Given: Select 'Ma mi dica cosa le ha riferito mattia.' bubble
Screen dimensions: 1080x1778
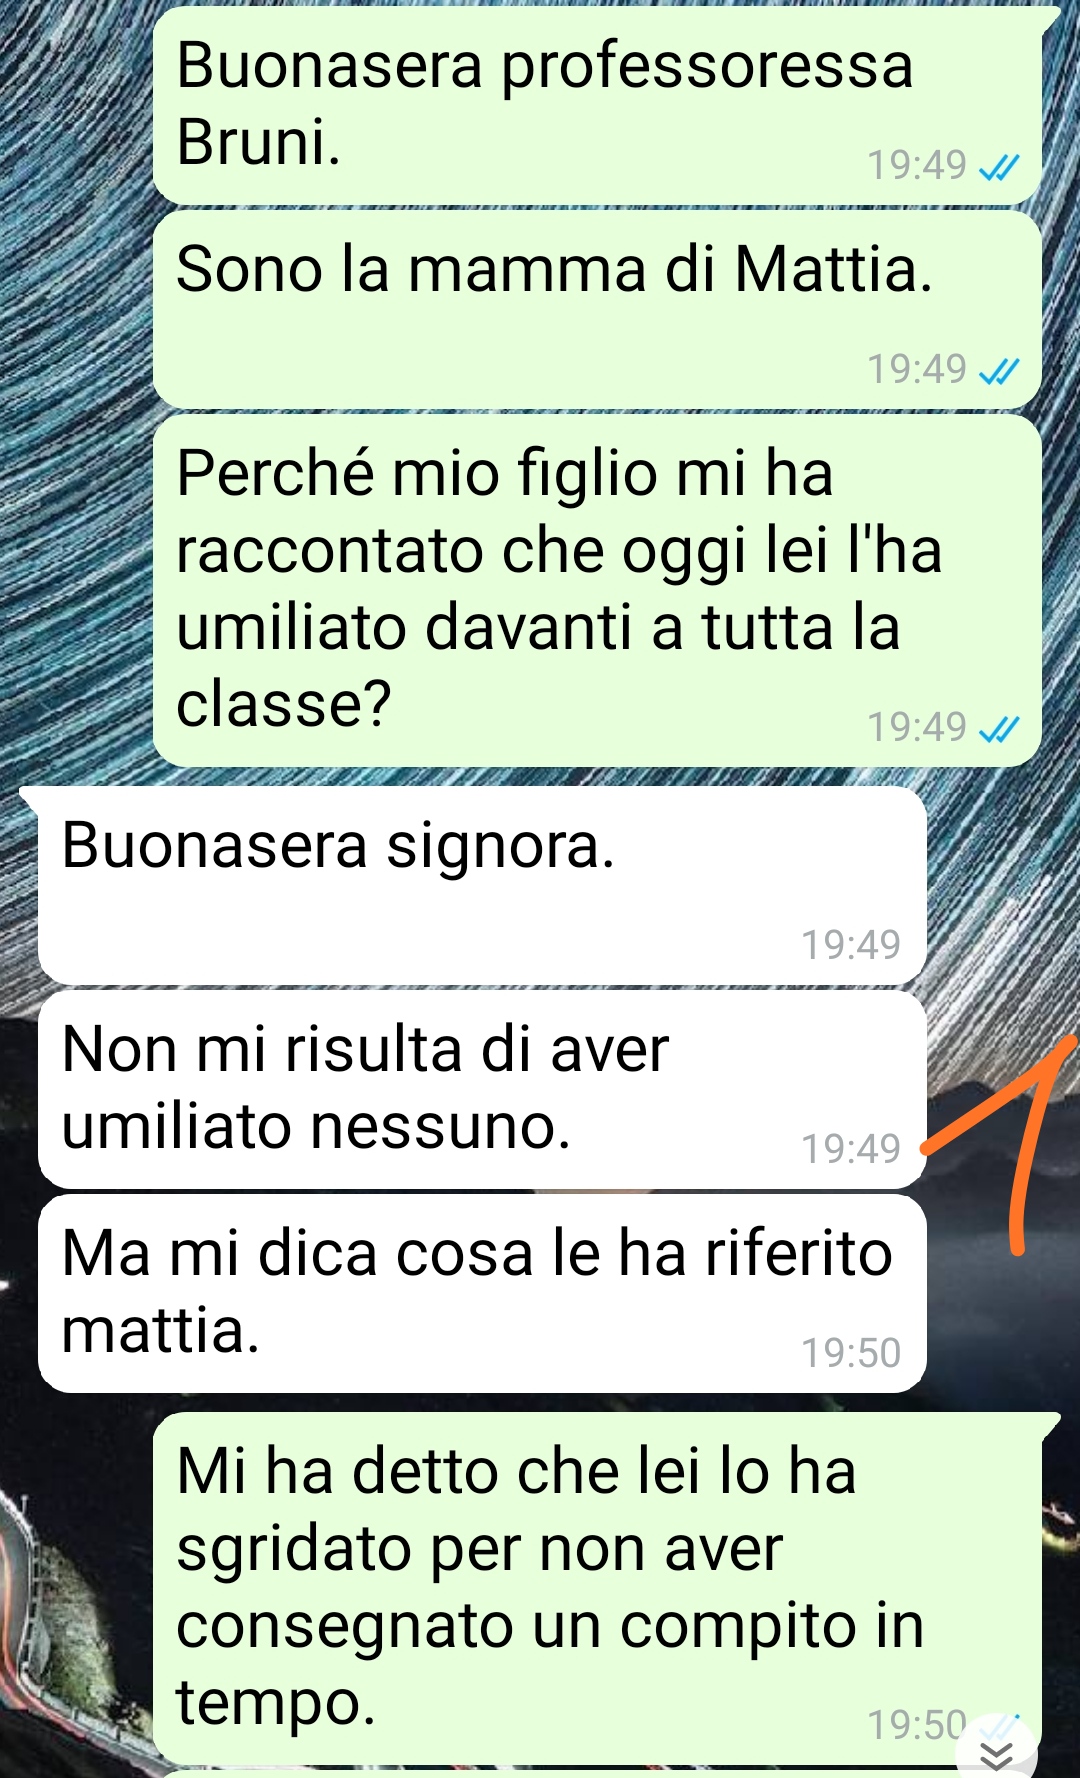Looking at the screenshot, I should 482,1293.
